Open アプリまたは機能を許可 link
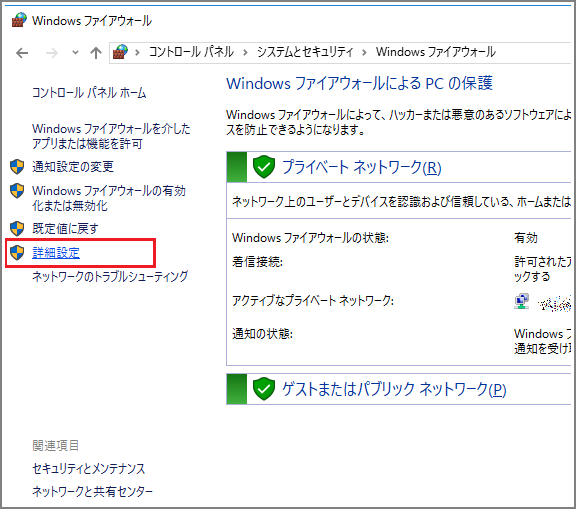The width and height of the screenshot is (576, 509). 111,136
